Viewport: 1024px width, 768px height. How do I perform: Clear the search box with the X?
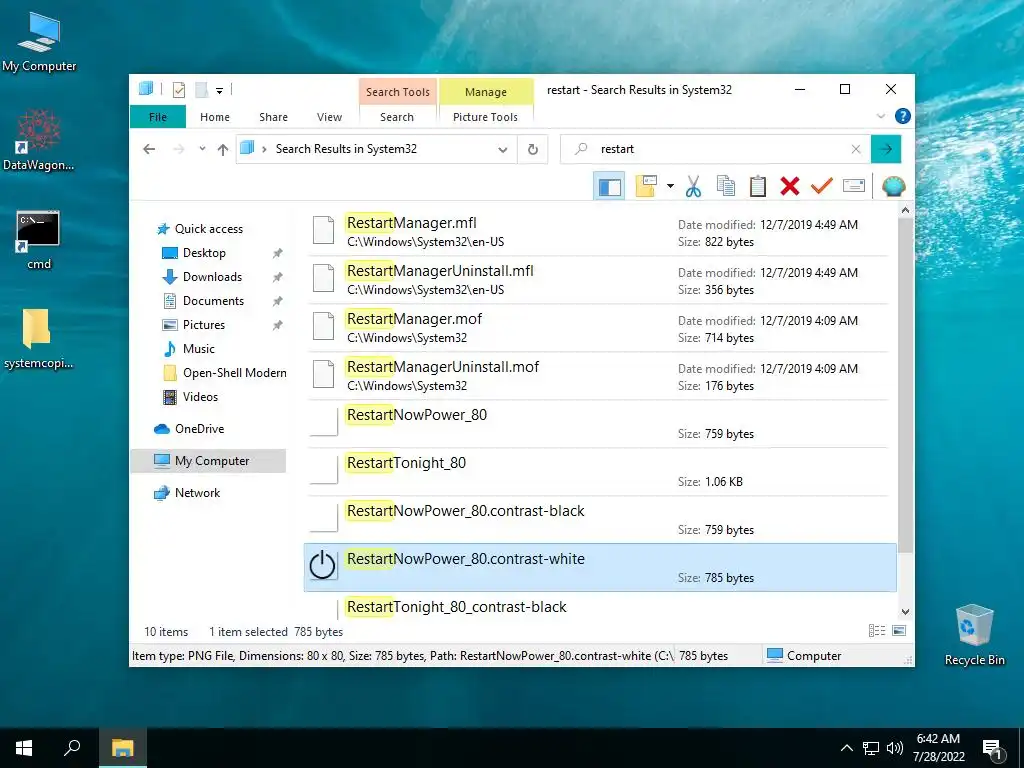click(856, 150)
